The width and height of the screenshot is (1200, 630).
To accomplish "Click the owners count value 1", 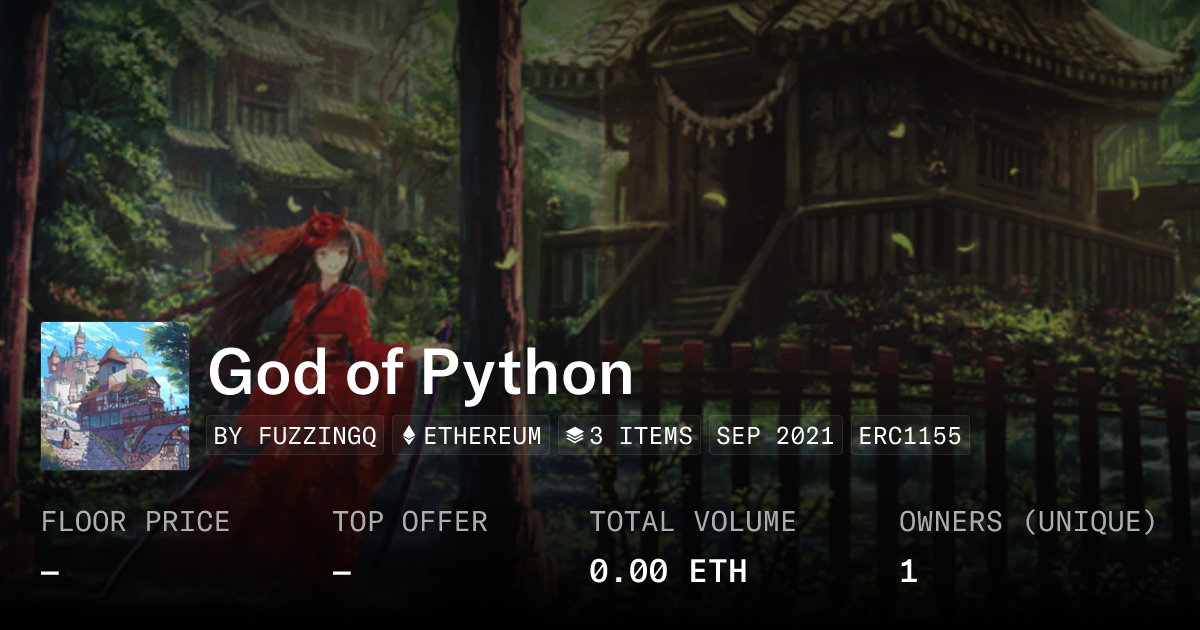I will tap(908, 572).
